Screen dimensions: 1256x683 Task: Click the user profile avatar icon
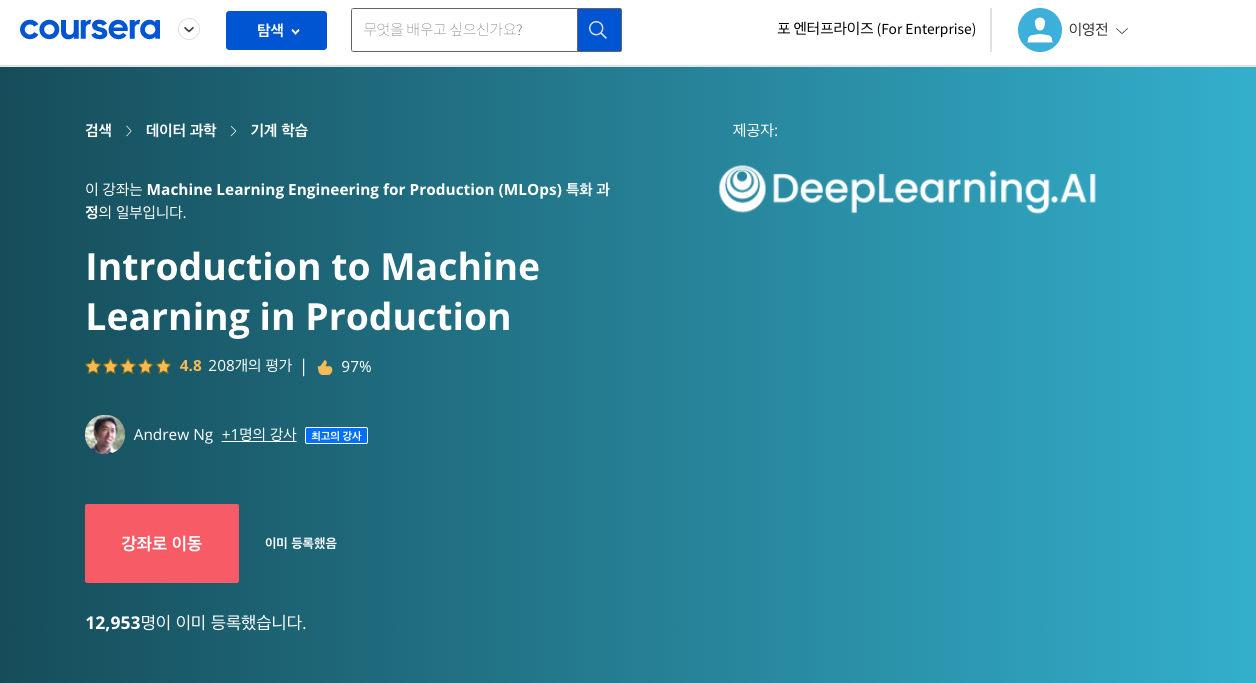[1039, 30]
